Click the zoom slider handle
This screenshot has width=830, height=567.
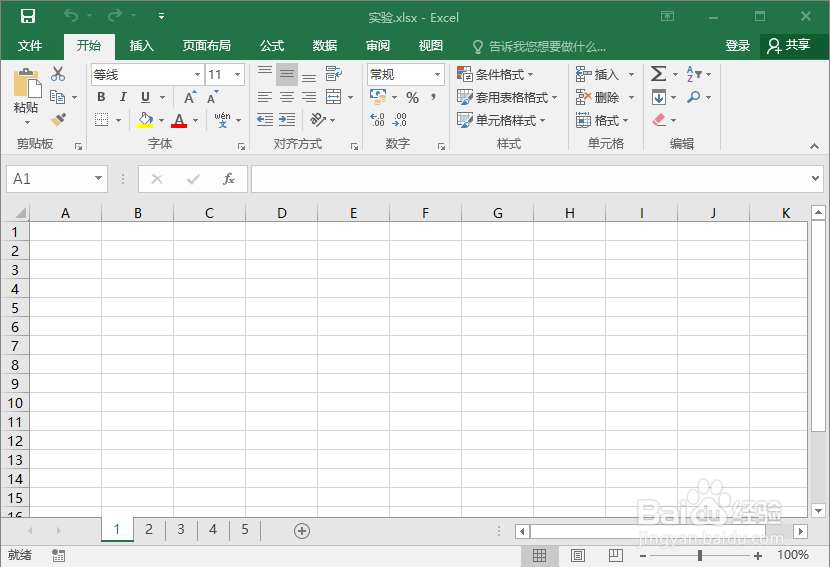pyautogui.click(x=700, y=555)
